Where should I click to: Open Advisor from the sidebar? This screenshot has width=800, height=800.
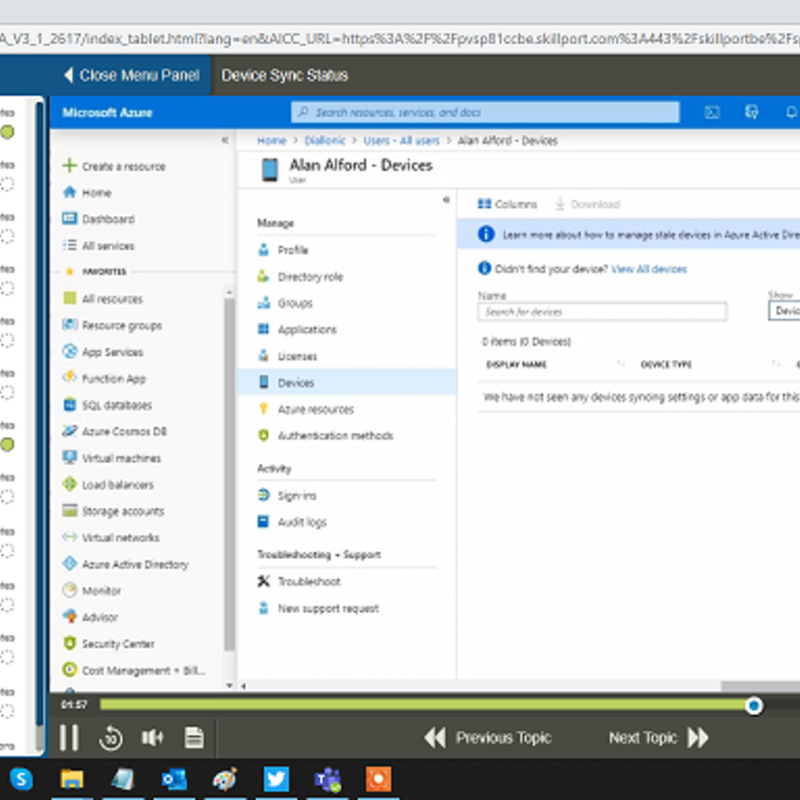pos(90,617)
